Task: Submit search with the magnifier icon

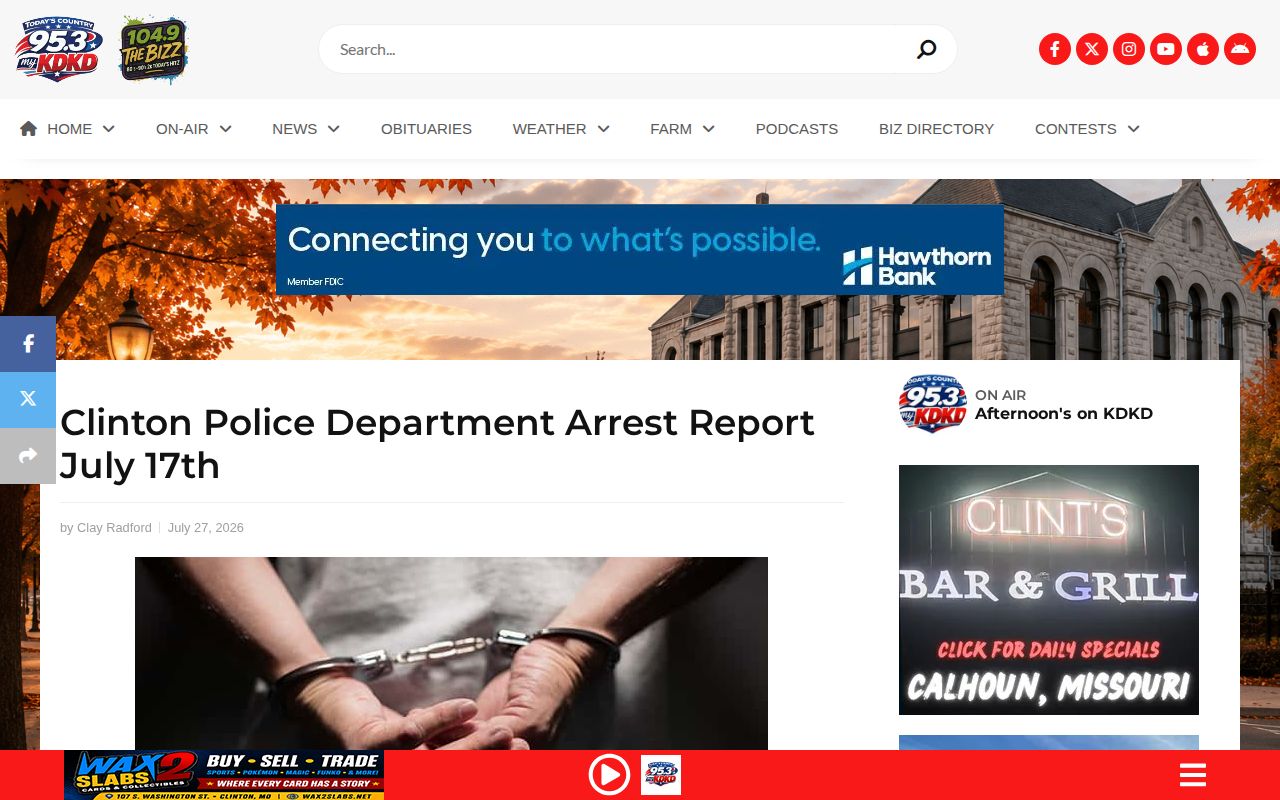Action: point(927,49)
